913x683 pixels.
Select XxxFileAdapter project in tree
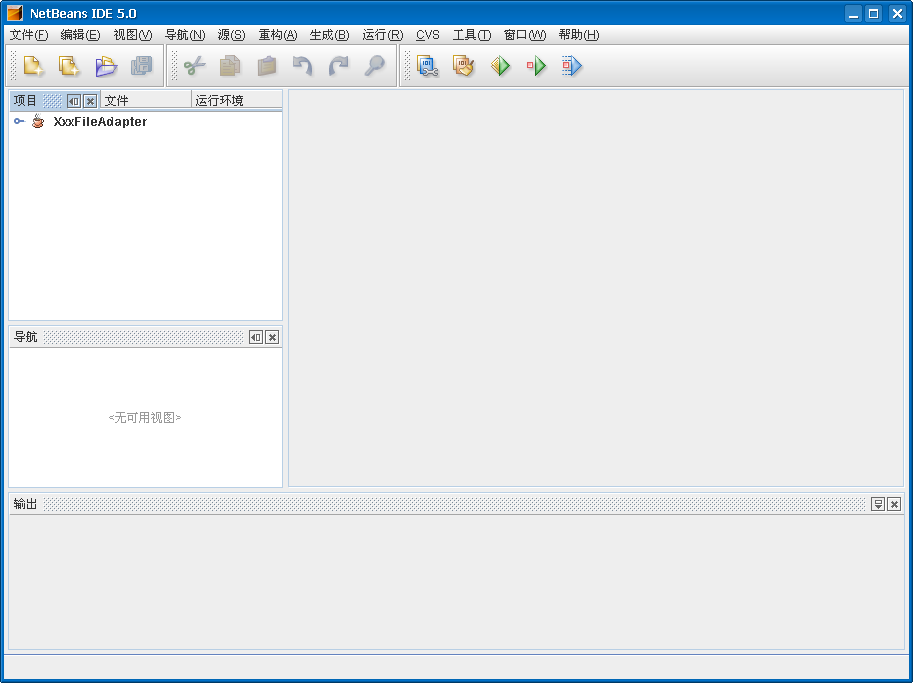click(100, 122)
